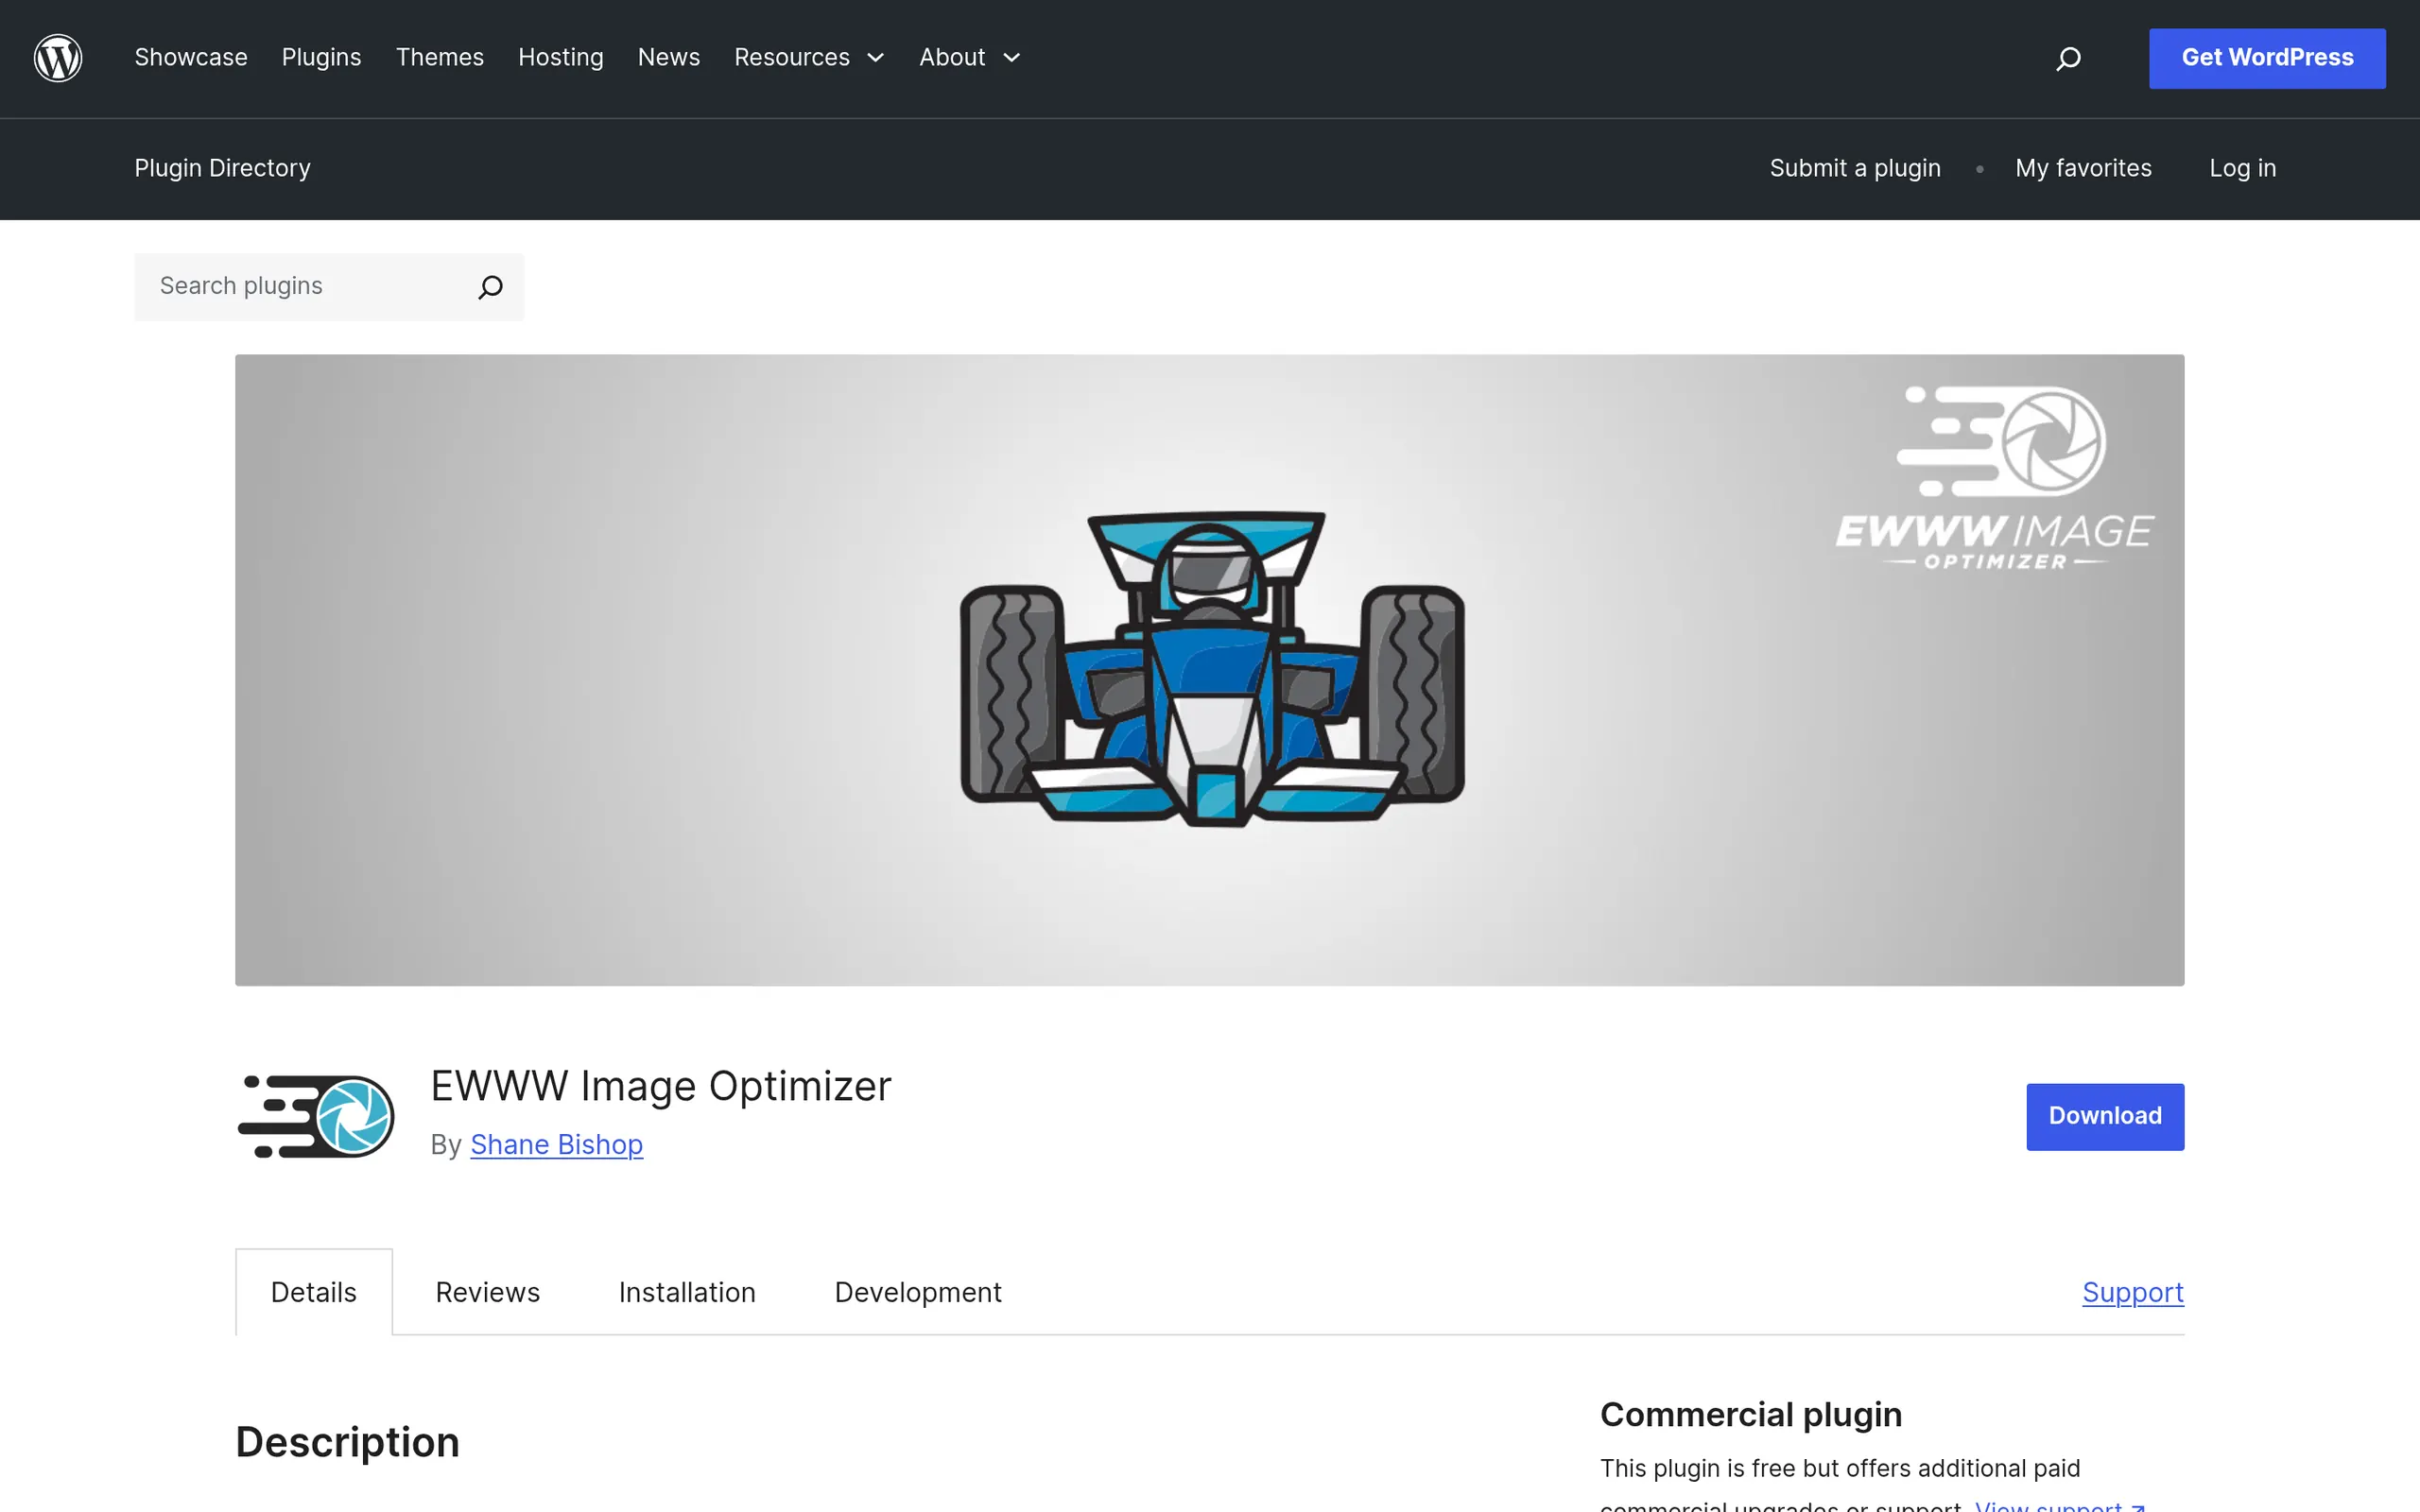2420x1512 pixels.
Task: Click the EWWW Image Optimizer plugin icon
Action: pyautogui.click(x=316, y=1116)
